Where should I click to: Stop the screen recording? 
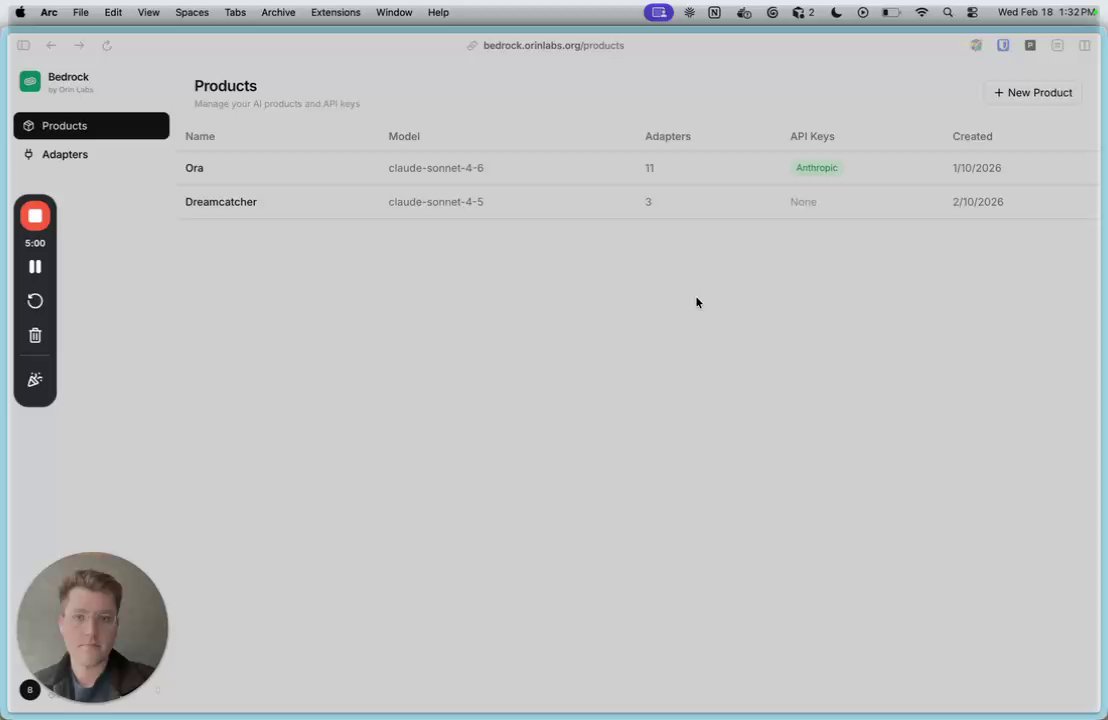pyautogui.click(x=35, y=216)
